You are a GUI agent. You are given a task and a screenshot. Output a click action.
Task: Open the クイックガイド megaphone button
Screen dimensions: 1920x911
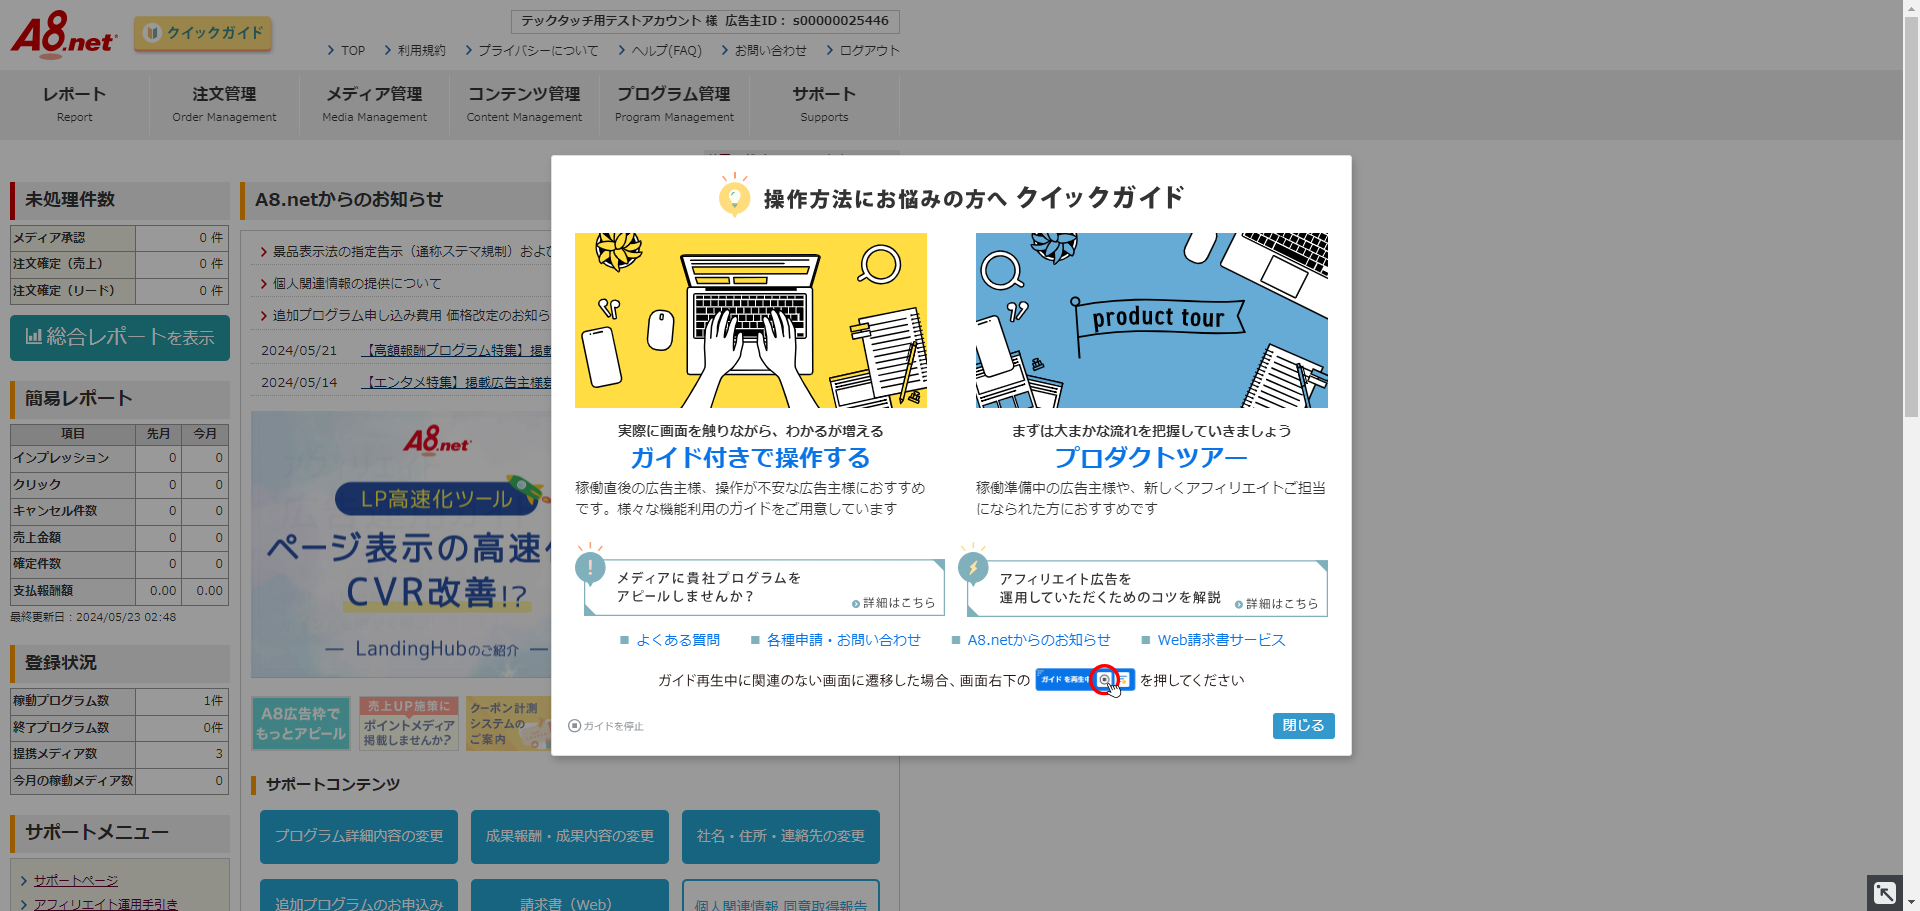202,33
